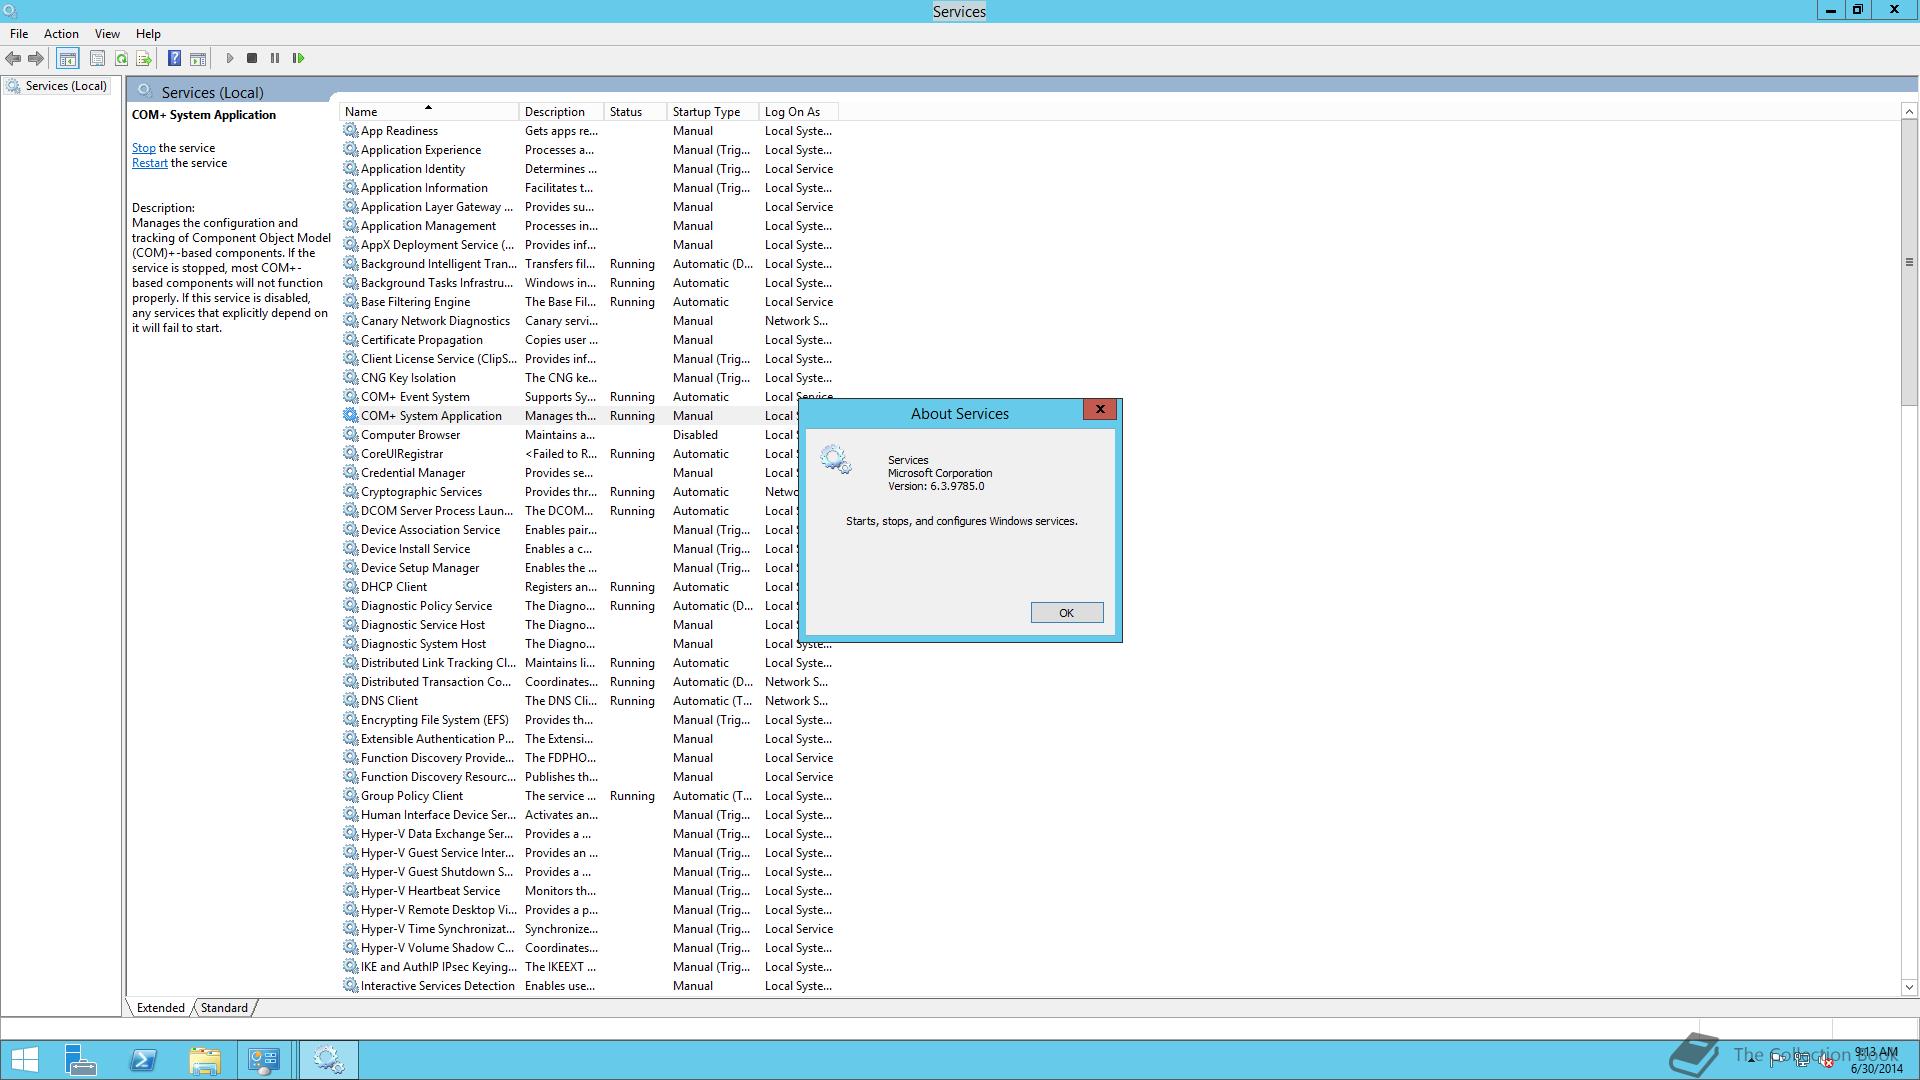Select the Group Policy Client service
Image resolution: width=1920 pixels, height=1080 pixels.
coord(588,795)
